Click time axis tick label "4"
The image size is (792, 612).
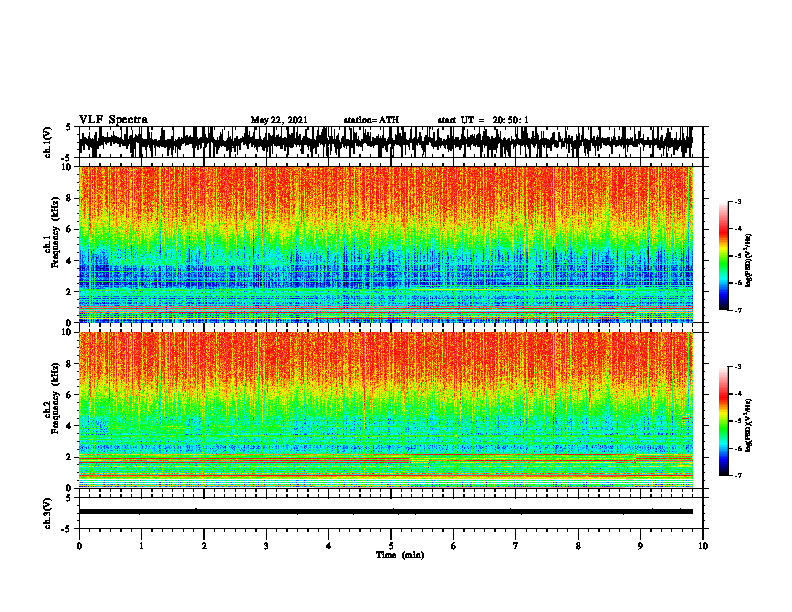(329, 546)
